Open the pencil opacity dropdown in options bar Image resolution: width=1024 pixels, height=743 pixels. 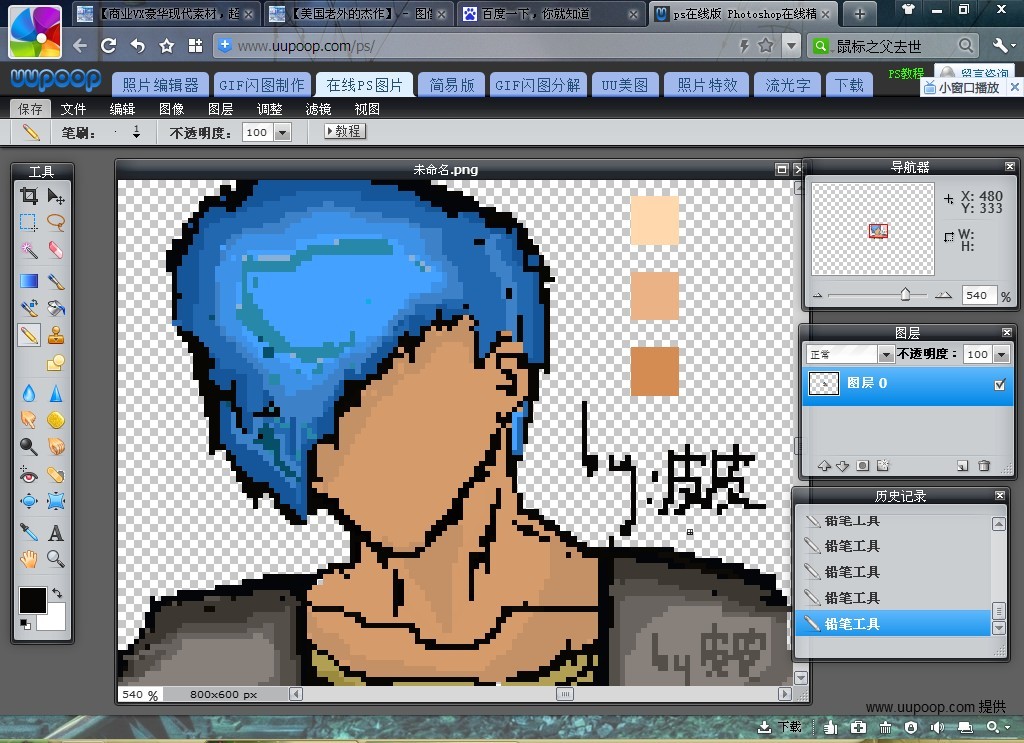pos(282,133)
